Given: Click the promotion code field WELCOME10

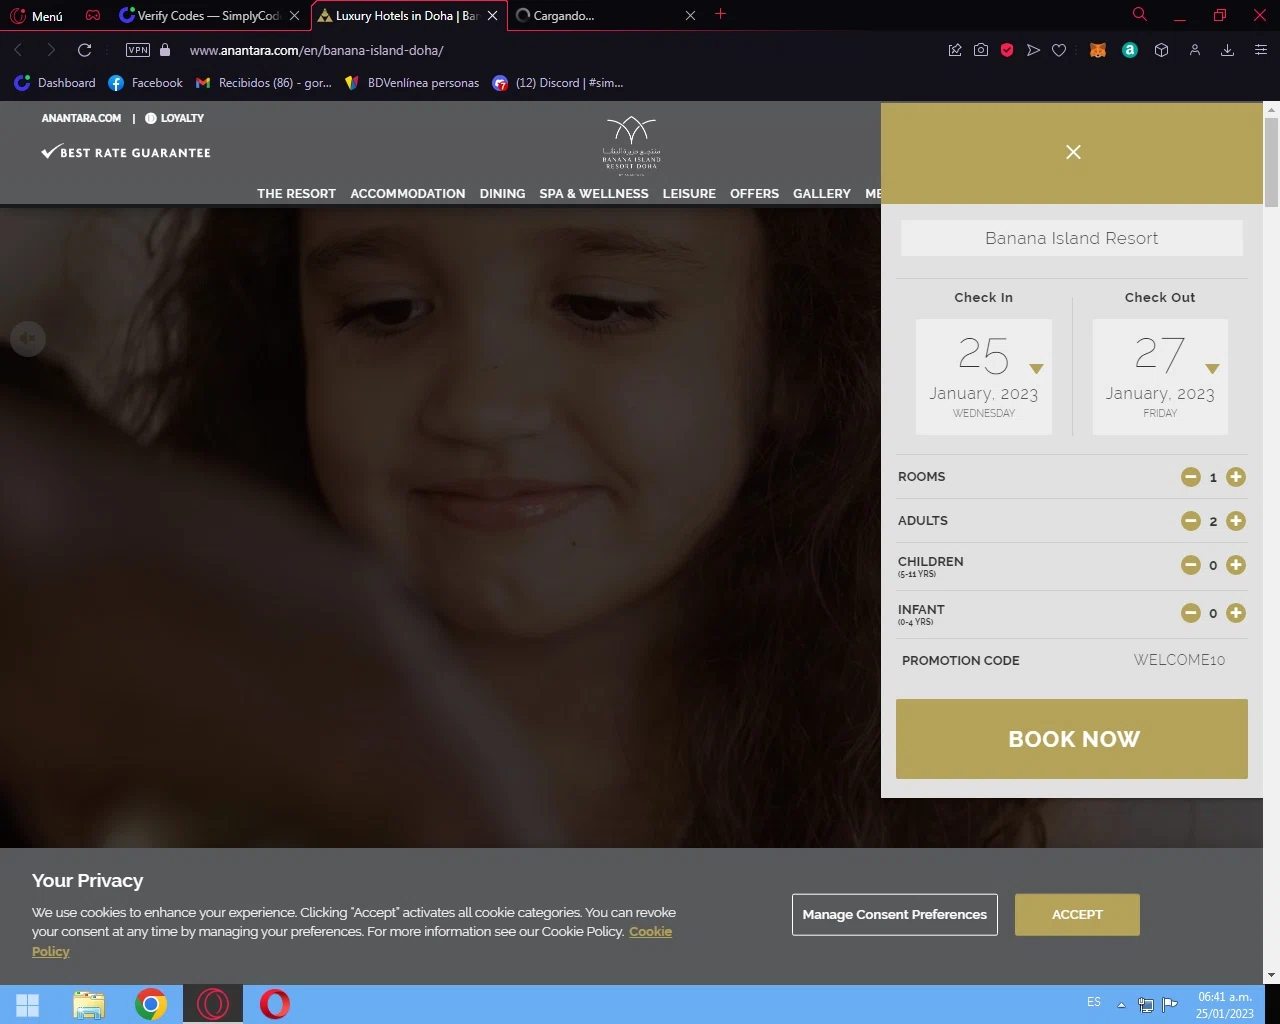Looking at the screenshot, I should click(x=1179, y=660).
